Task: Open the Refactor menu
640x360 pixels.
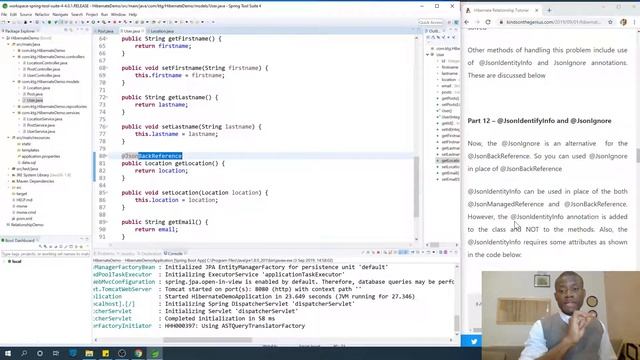Action: [x=42, y=14]
